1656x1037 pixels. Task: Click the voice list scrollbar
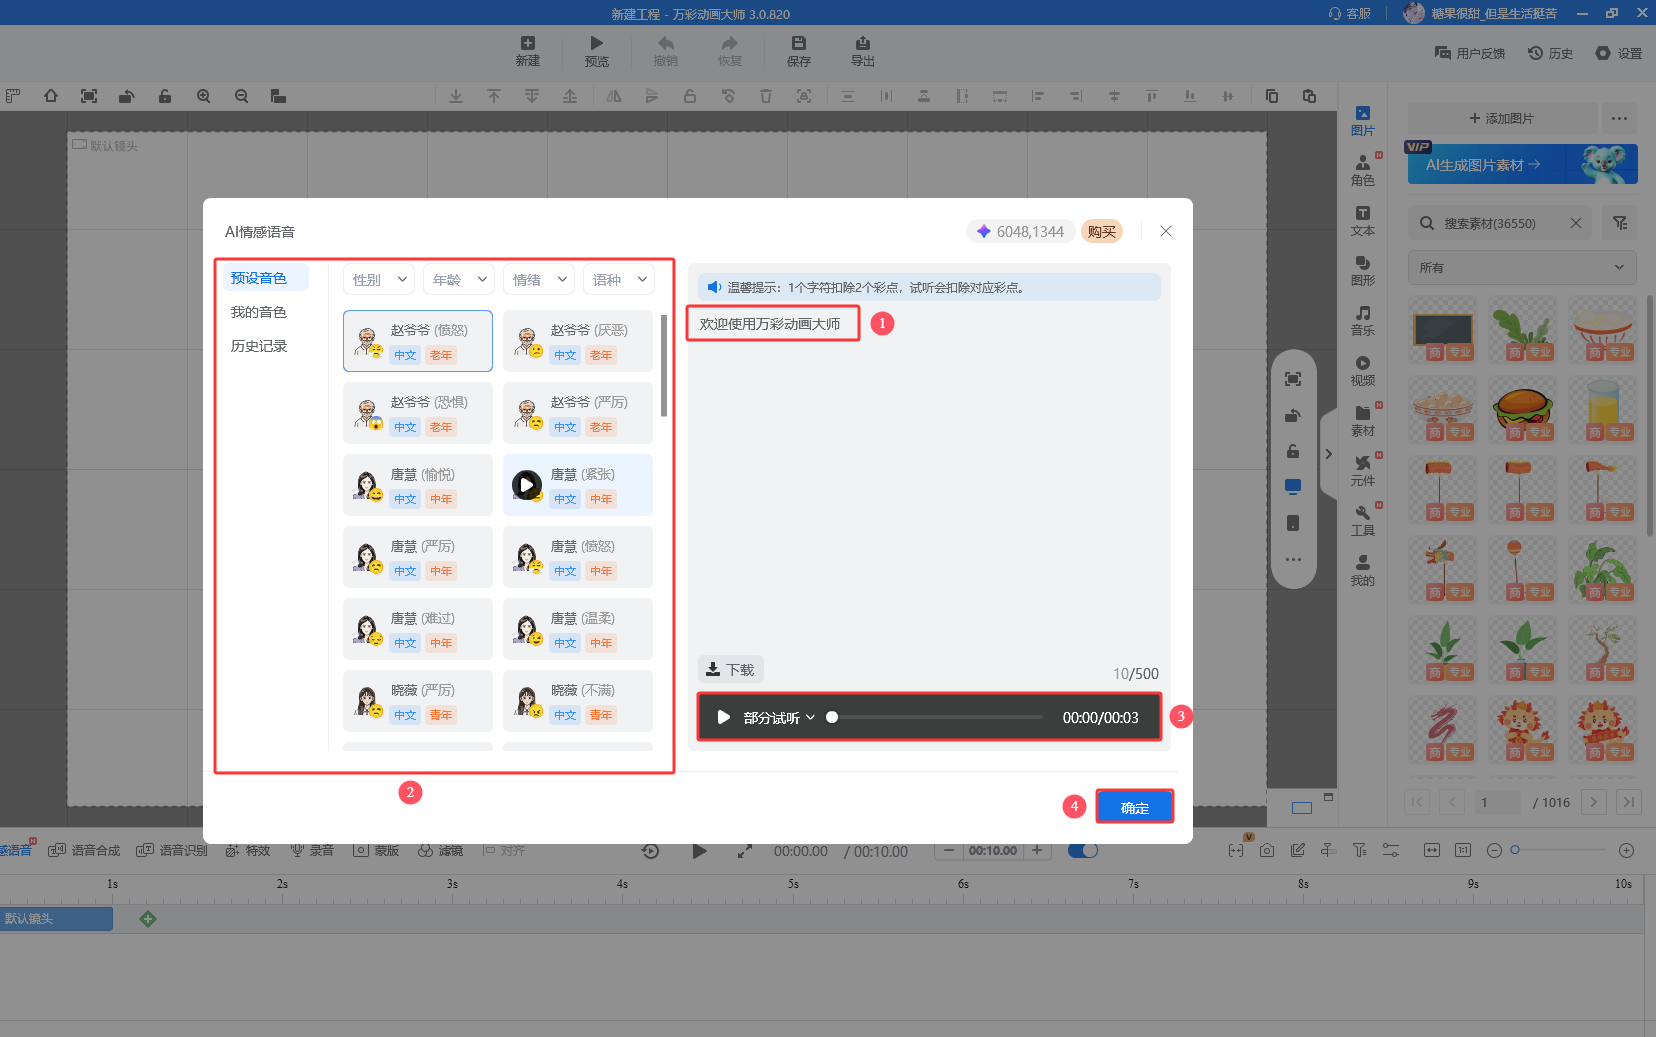(663, 365)
